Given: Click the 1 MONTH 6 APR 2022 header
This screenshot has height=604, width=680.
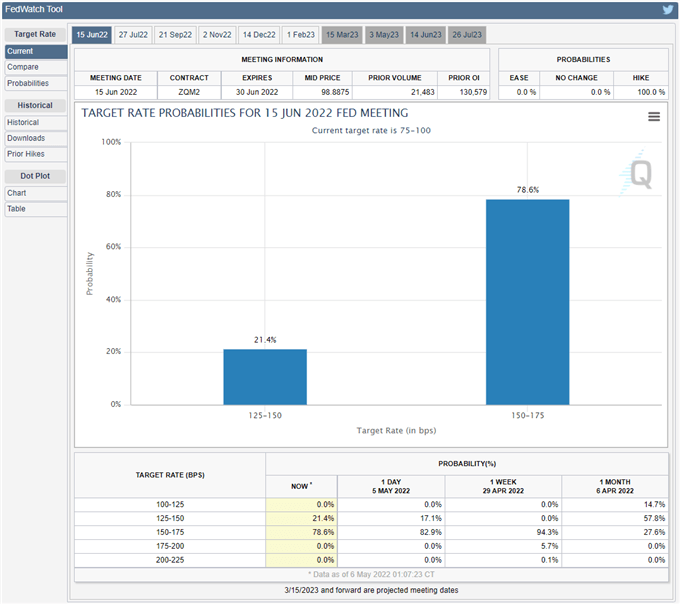Looking at the screenshot, I should (615, 486).
